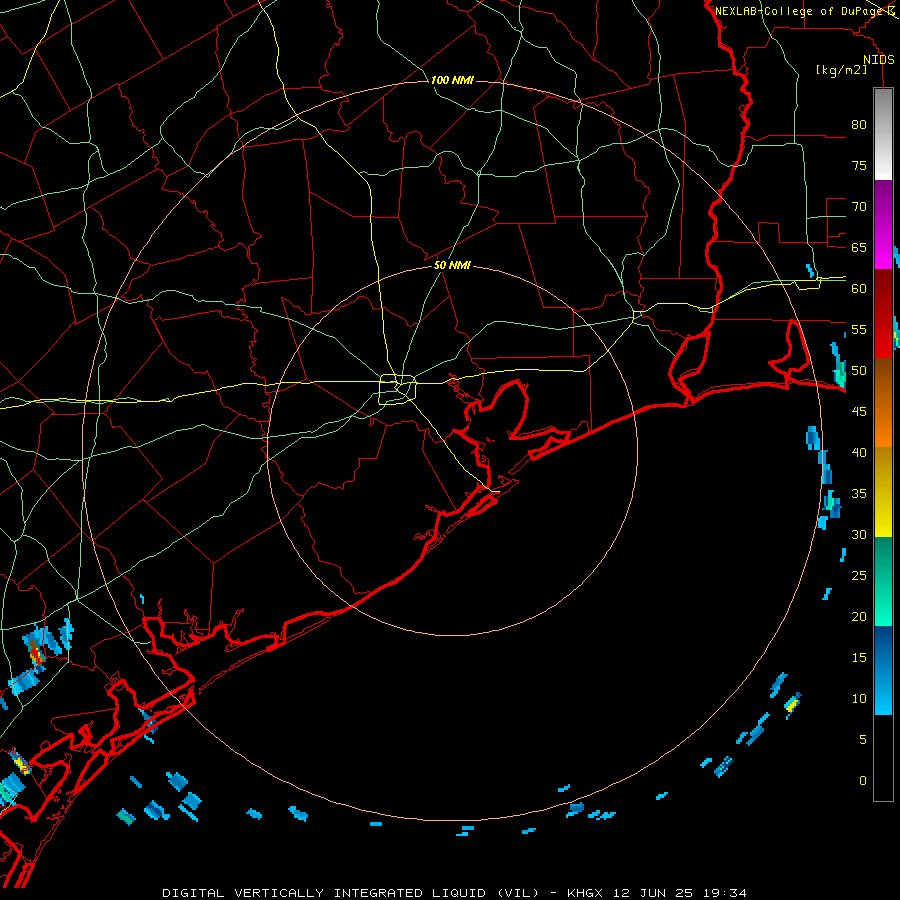Click the "50 NMI" range ring label
The image size is (900, 900).
pos(452,265)
